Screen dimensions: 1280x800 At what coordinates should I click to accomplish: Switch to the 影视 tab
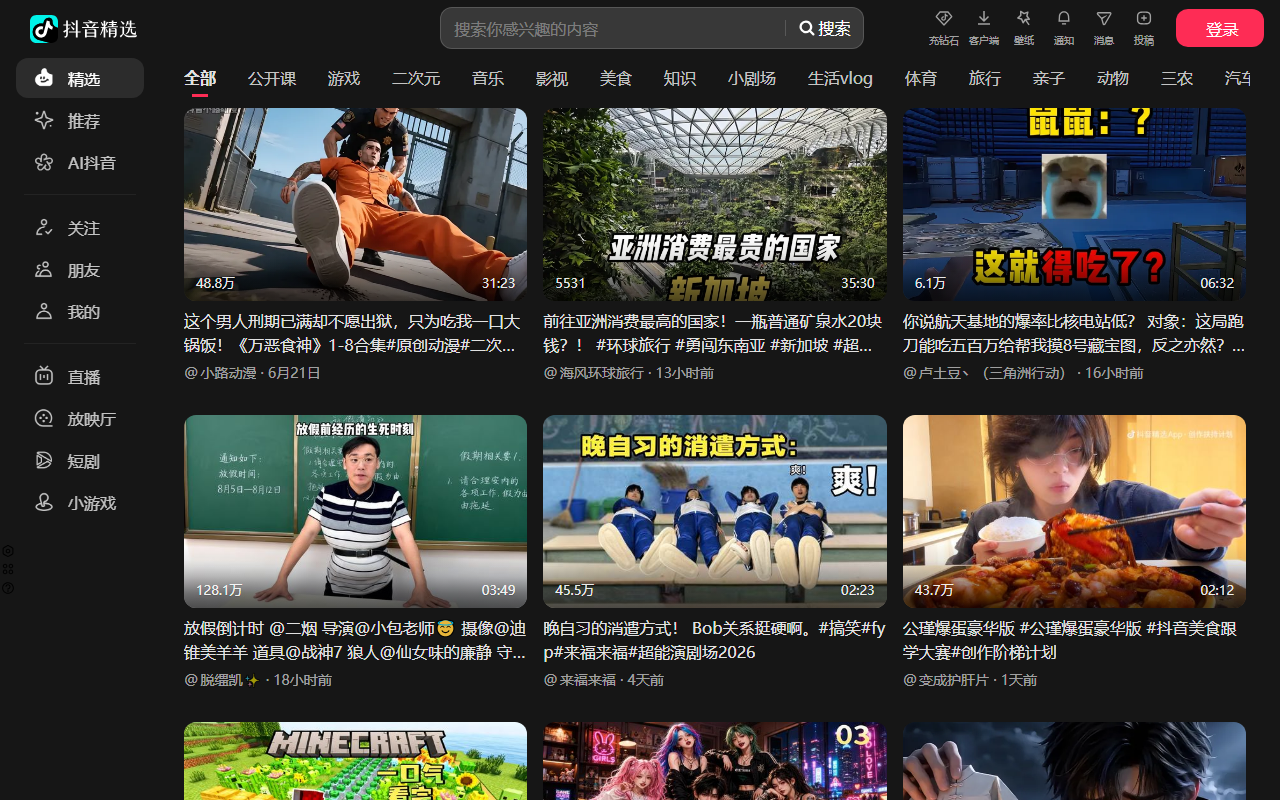coord(552,78)
